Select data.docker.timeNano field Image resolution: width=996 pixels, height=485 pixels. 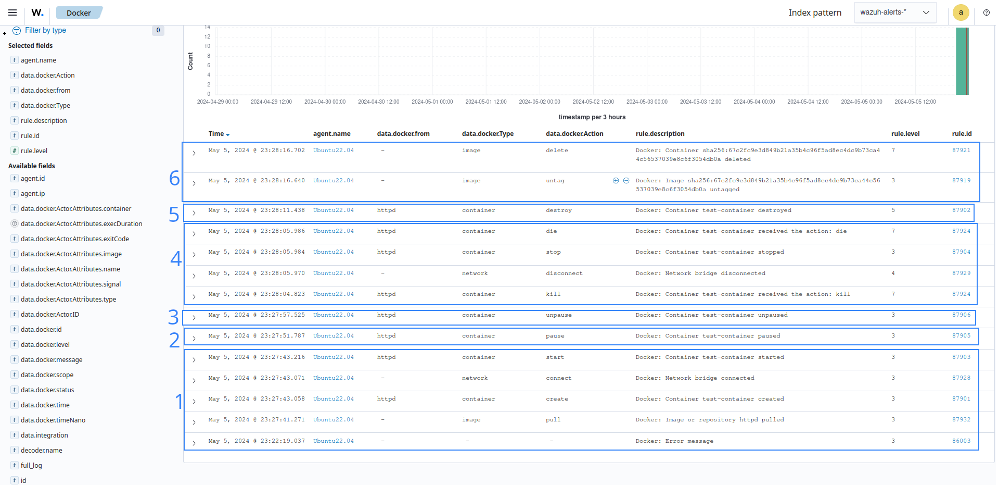click(x=51, y=420)
